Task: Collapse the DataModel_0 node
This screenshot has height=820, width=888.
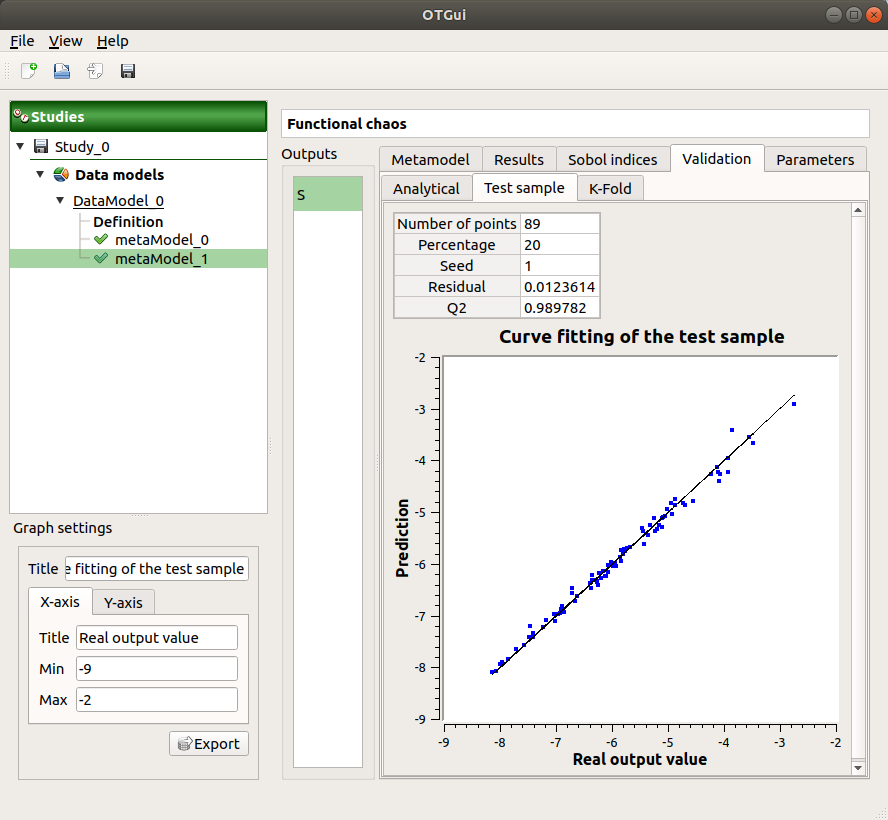Action: 60,200
